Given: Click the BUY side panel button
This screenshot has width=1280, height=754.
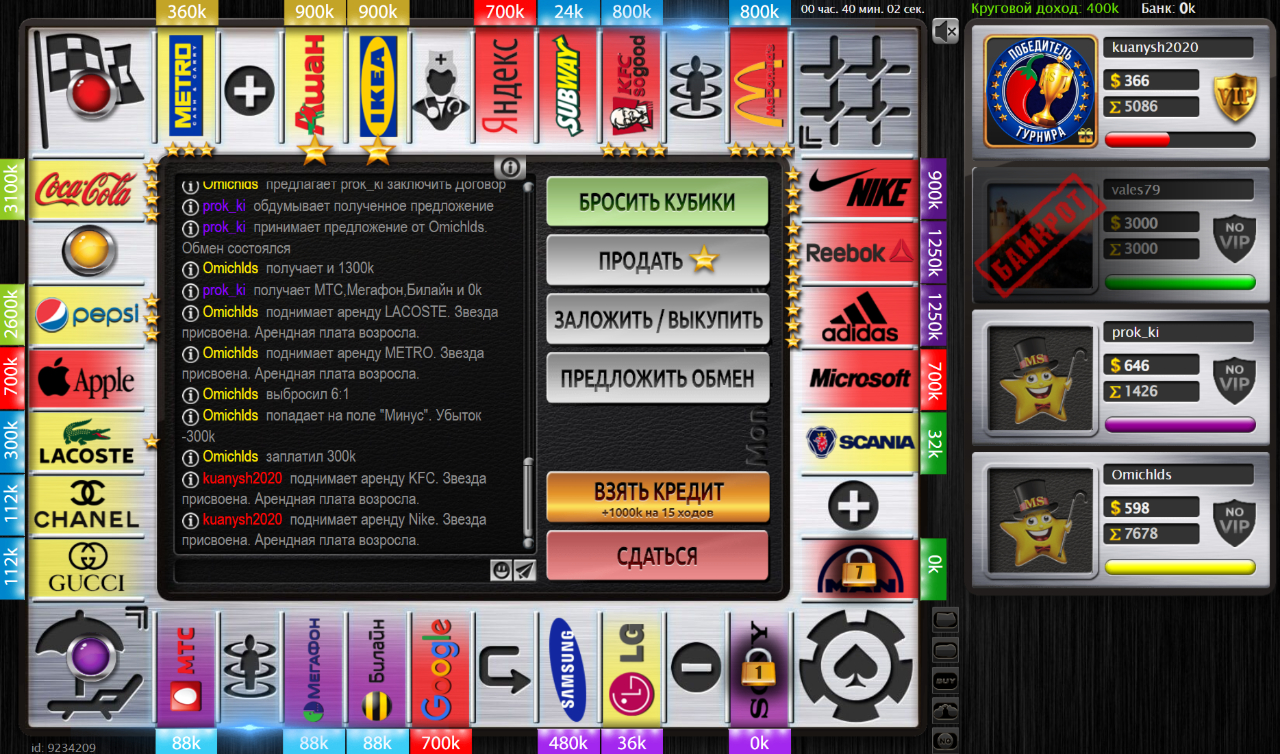Looking at the screenshot, I should click(x=945, y=680).
